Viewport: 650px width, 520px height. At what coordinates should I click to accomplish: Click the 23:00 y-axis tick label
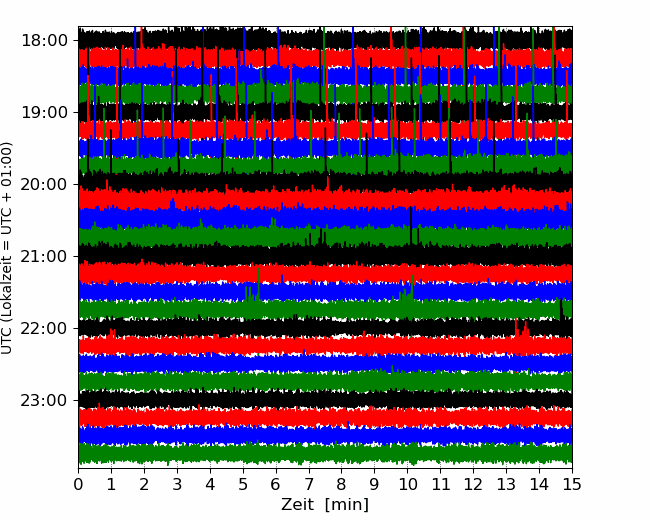(44, 401)
